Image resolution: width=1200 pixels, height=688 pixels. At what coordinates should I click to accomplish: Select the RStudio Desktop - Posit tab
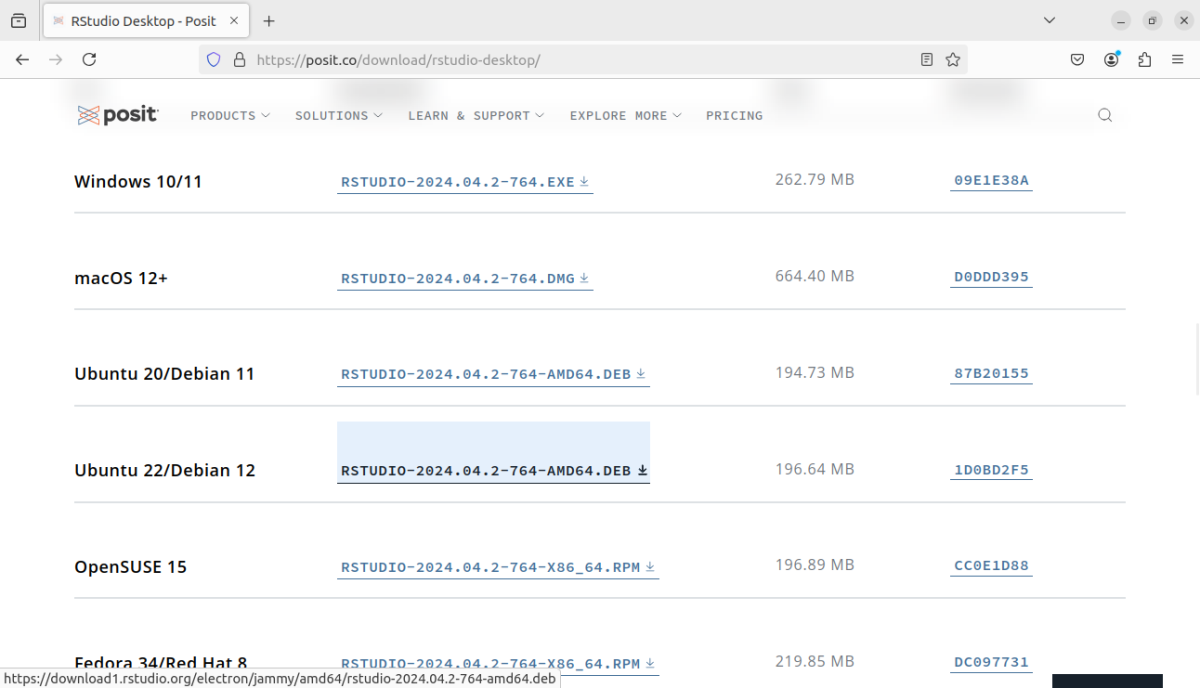[145, 21]
